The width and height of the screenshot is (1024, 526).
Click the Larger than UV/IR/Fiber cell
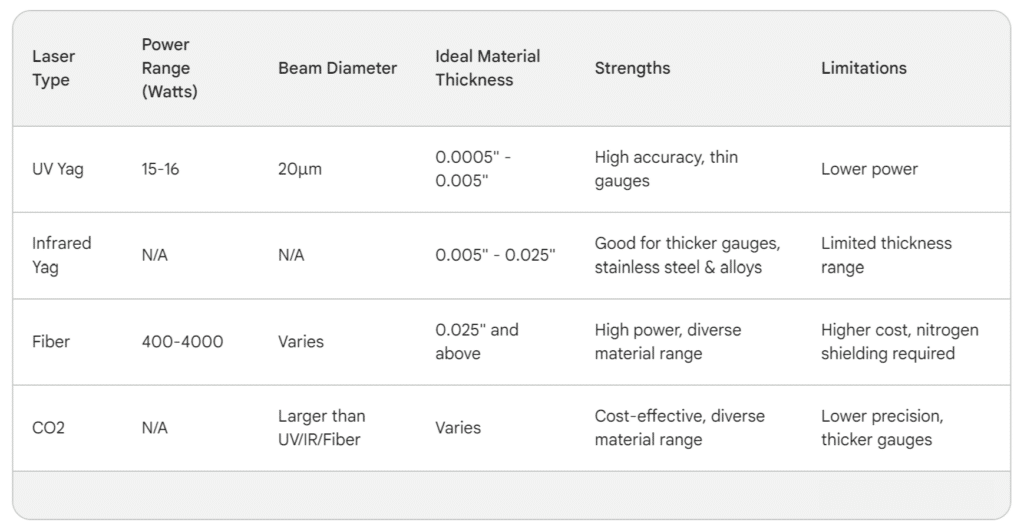click(321, 427)
